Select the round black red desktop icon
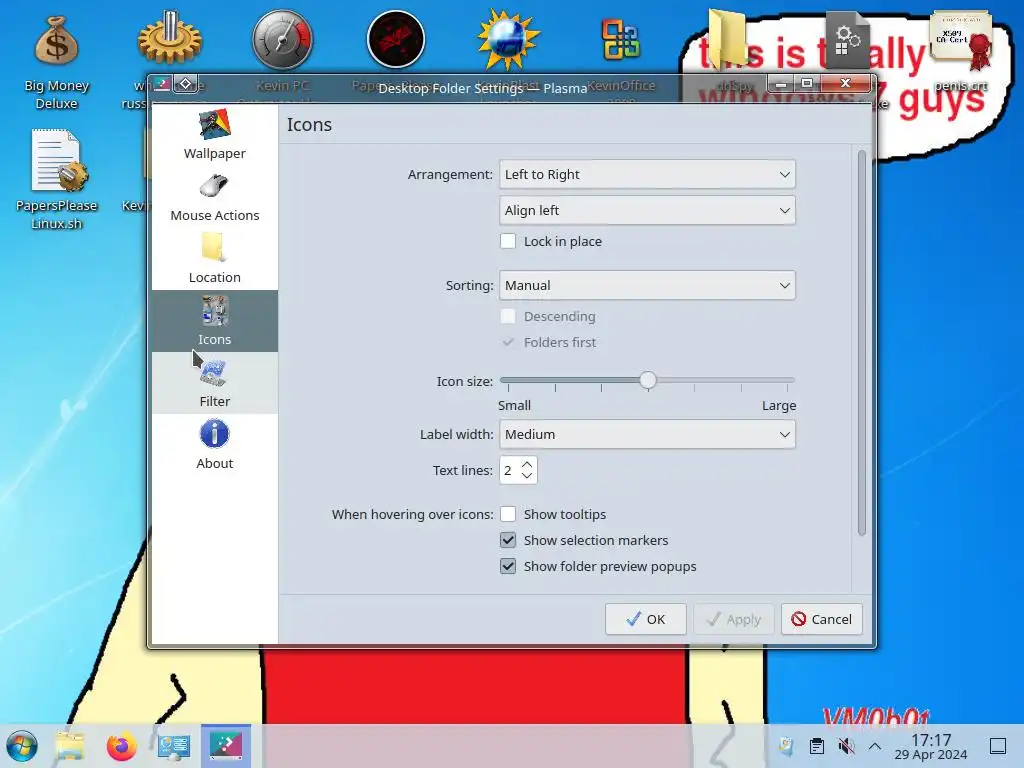1024x768 pixels. tap(396, 39)
